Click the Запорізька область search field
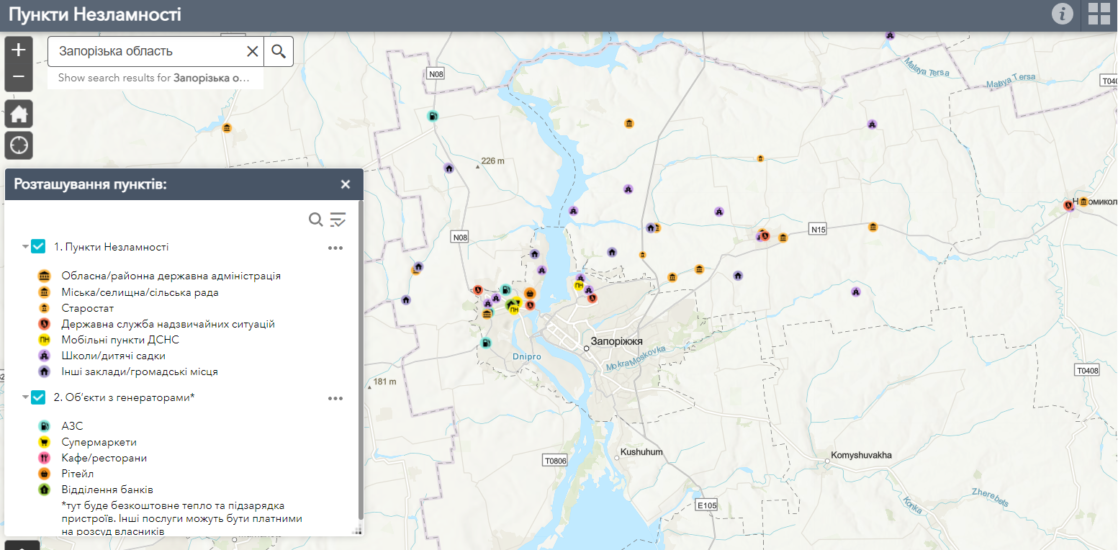Viewport: 1118px width, 550px height. pyautogui.click(x=145, y=51)
